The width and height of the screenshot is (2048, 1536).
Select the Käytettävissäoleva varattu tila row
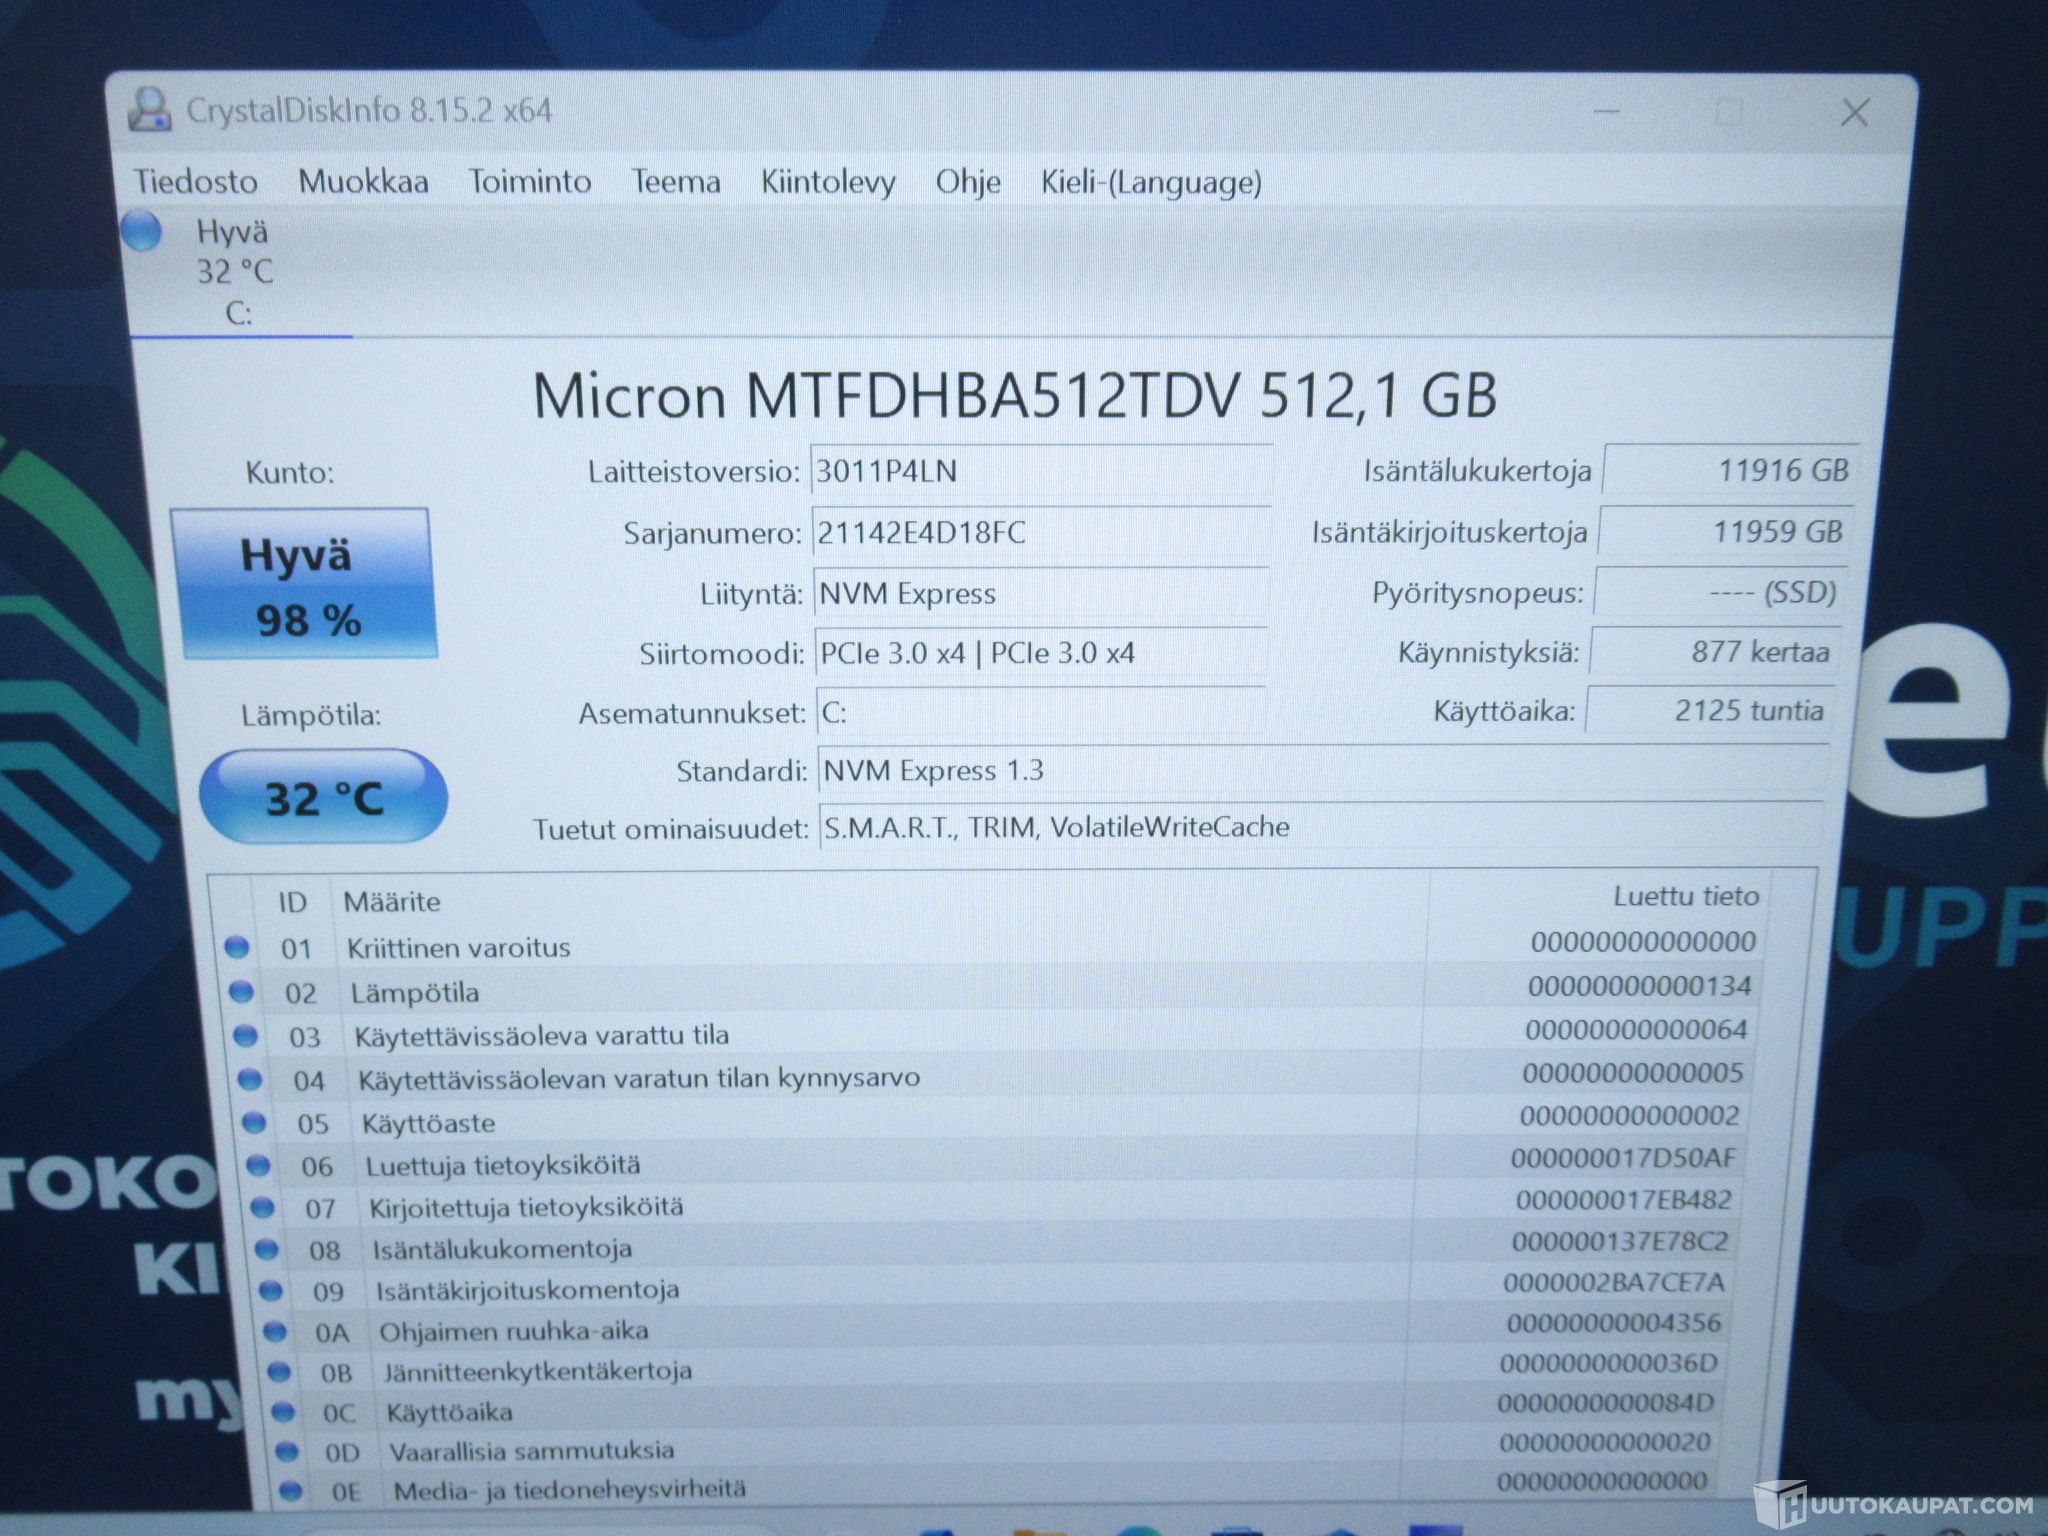(x=992, y=1034)
